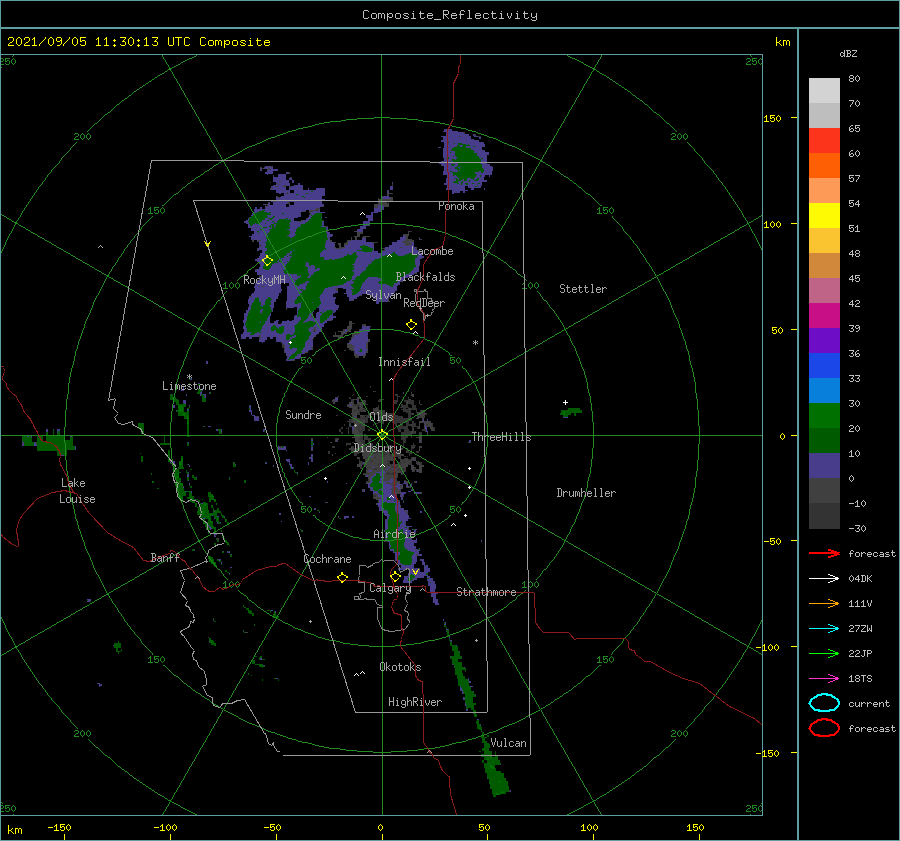Select the 54 dBZ yellow color swatch
Image resolution: width=900 pixels, height=841 pixels.
[824, 215]
